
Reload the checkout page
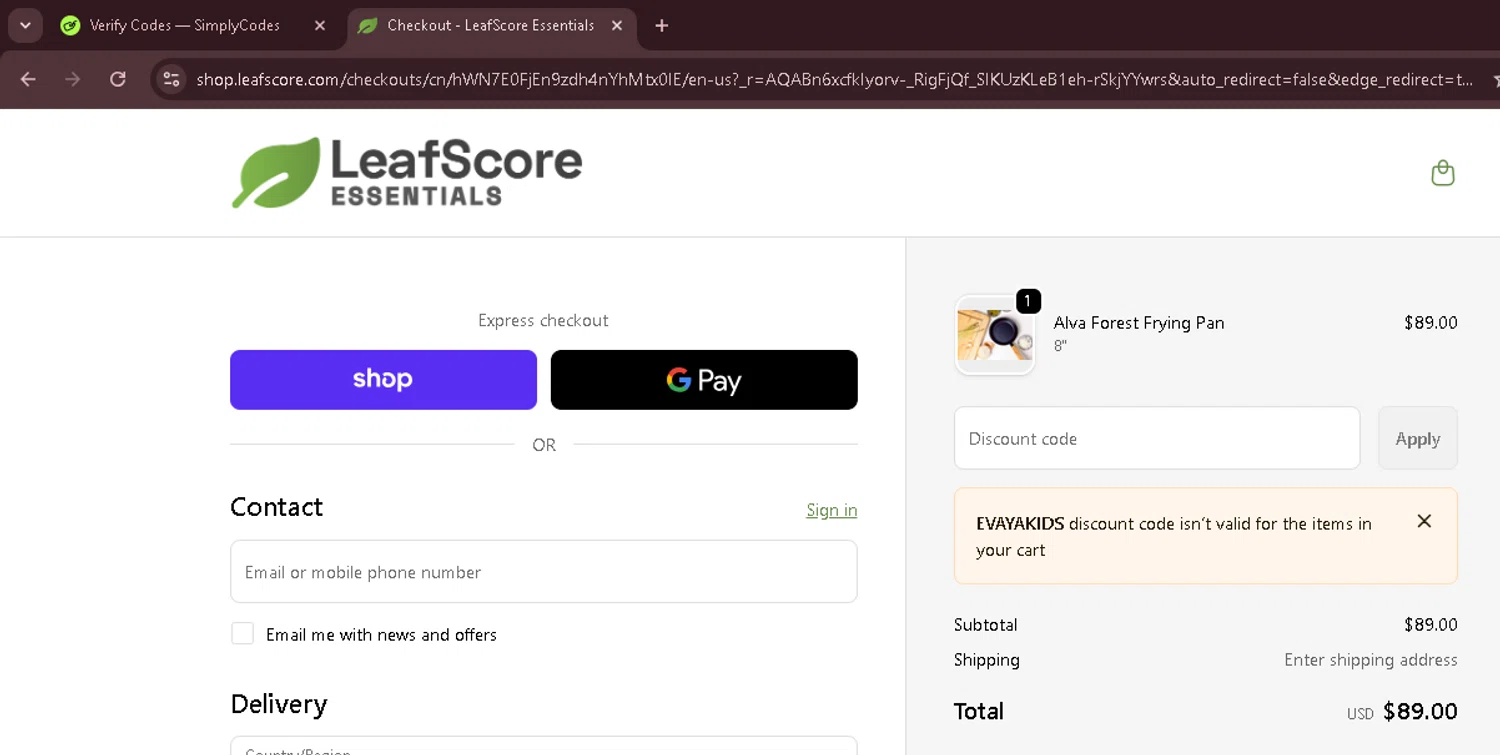[118, 79]
